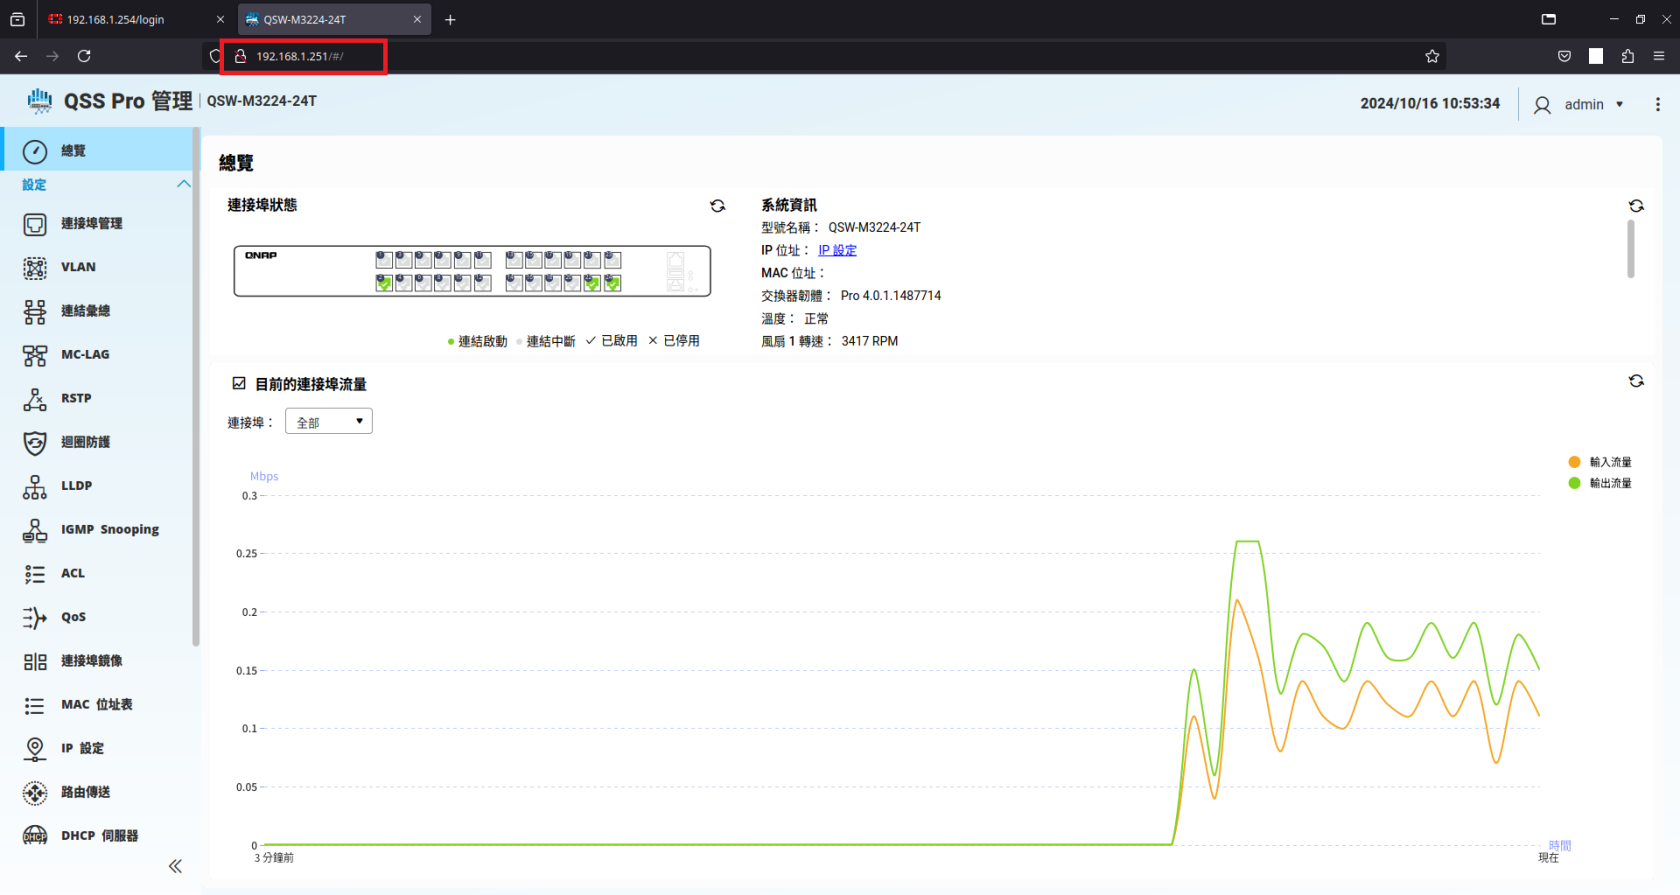The width and height of the screenshot is (1680, 895).
Task: Click the ACL list icon
Action: point(35,574)
